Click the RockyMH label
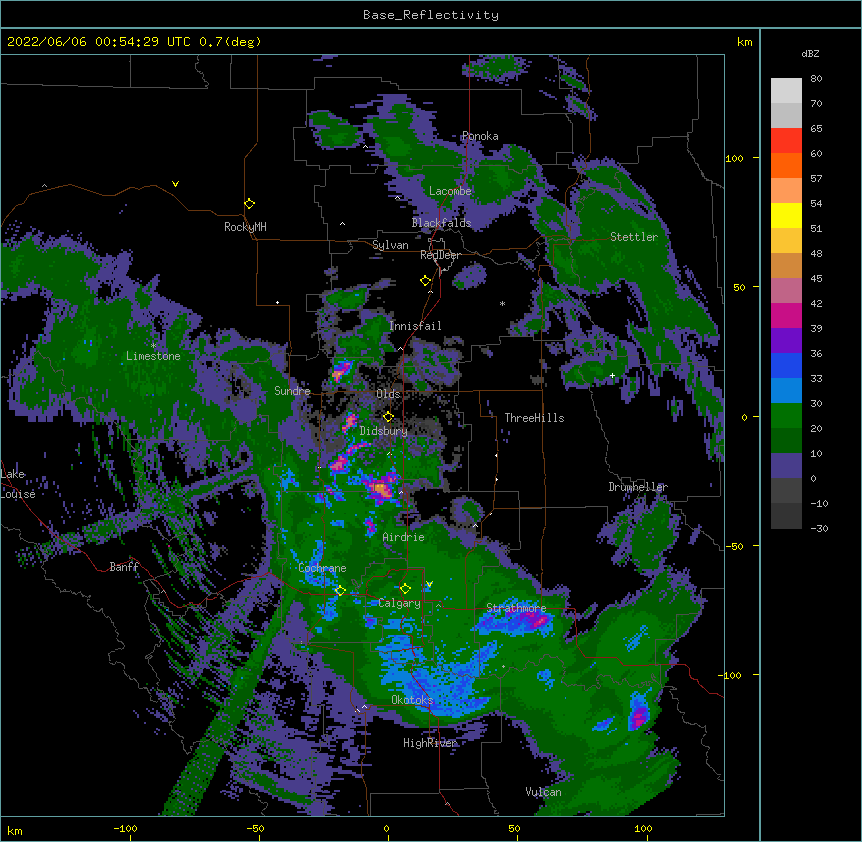The height and width of the screenshot is (842, 862). point(245,226)
